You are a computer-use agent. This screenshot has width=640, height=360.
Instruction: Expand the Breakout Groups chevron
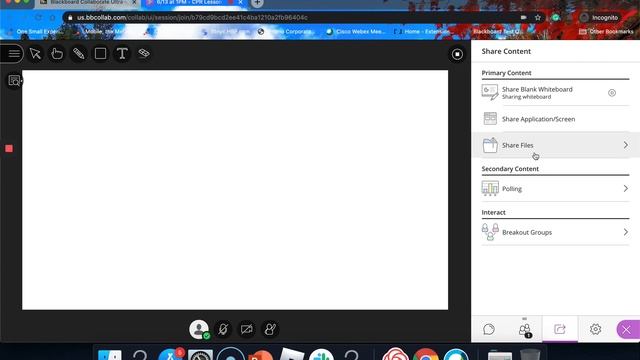626,232
